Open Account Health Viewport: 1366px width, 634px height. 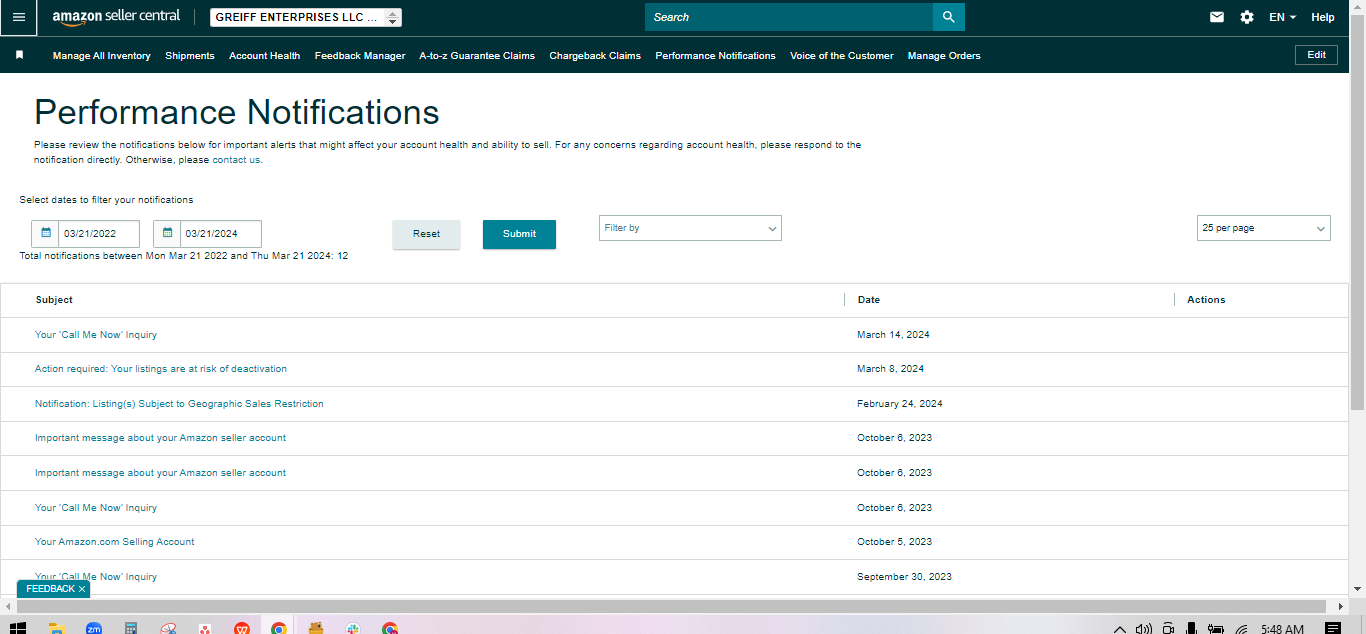click(x=264, y=56)
